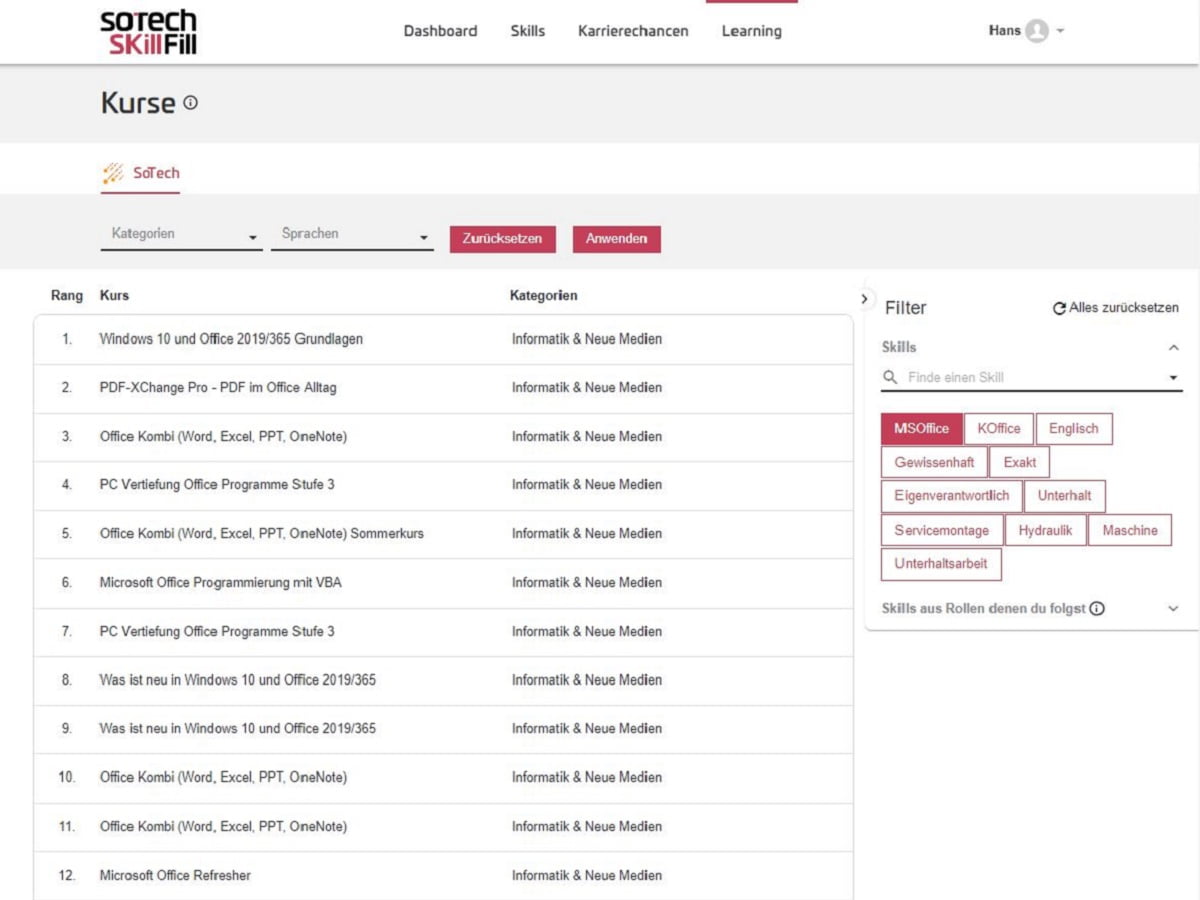Image resolution: width=1200 pixels, height=900 pixels.
Task: Go to the Dashboard menu item
Action: [x=440, y=31]
